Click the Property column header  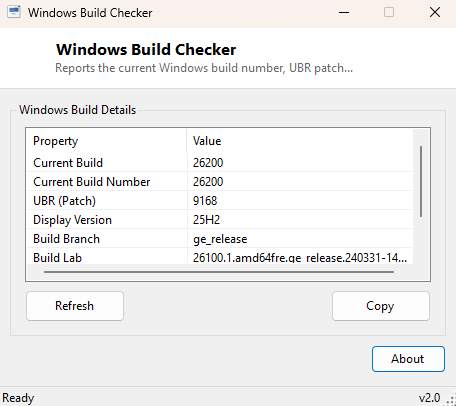point(107,141)
